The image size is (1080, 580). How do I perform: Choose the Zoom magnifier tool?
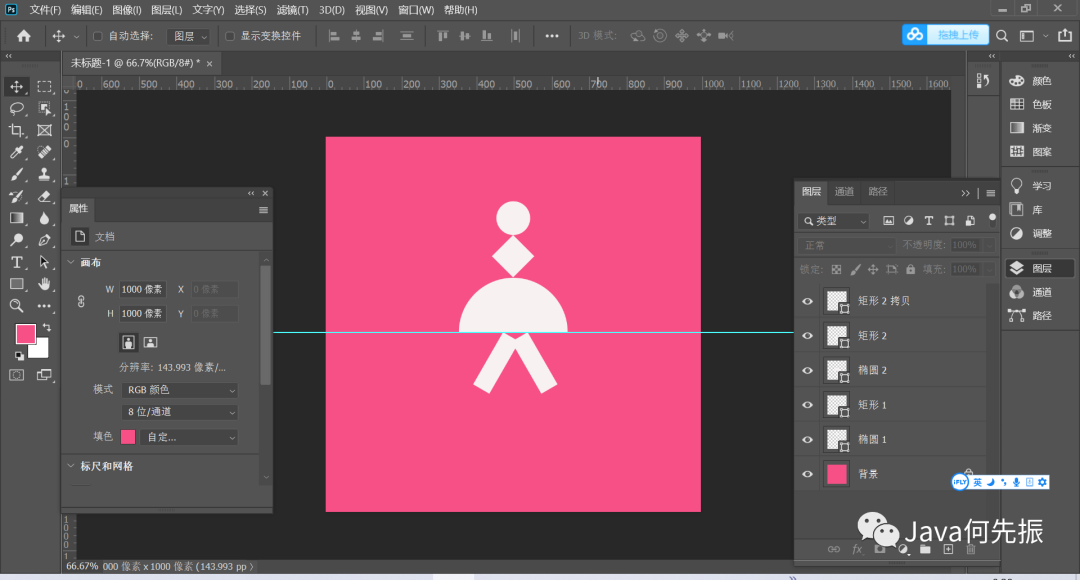coord(17,306)
